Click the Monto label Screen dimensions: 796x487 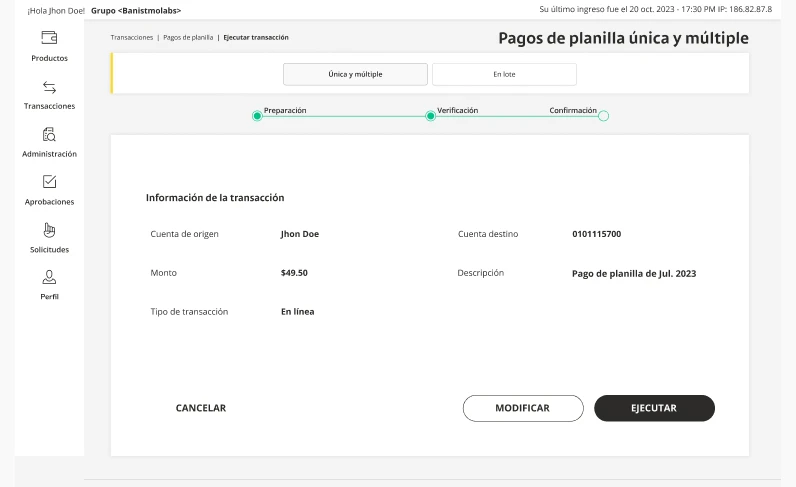tap(163, 273)
